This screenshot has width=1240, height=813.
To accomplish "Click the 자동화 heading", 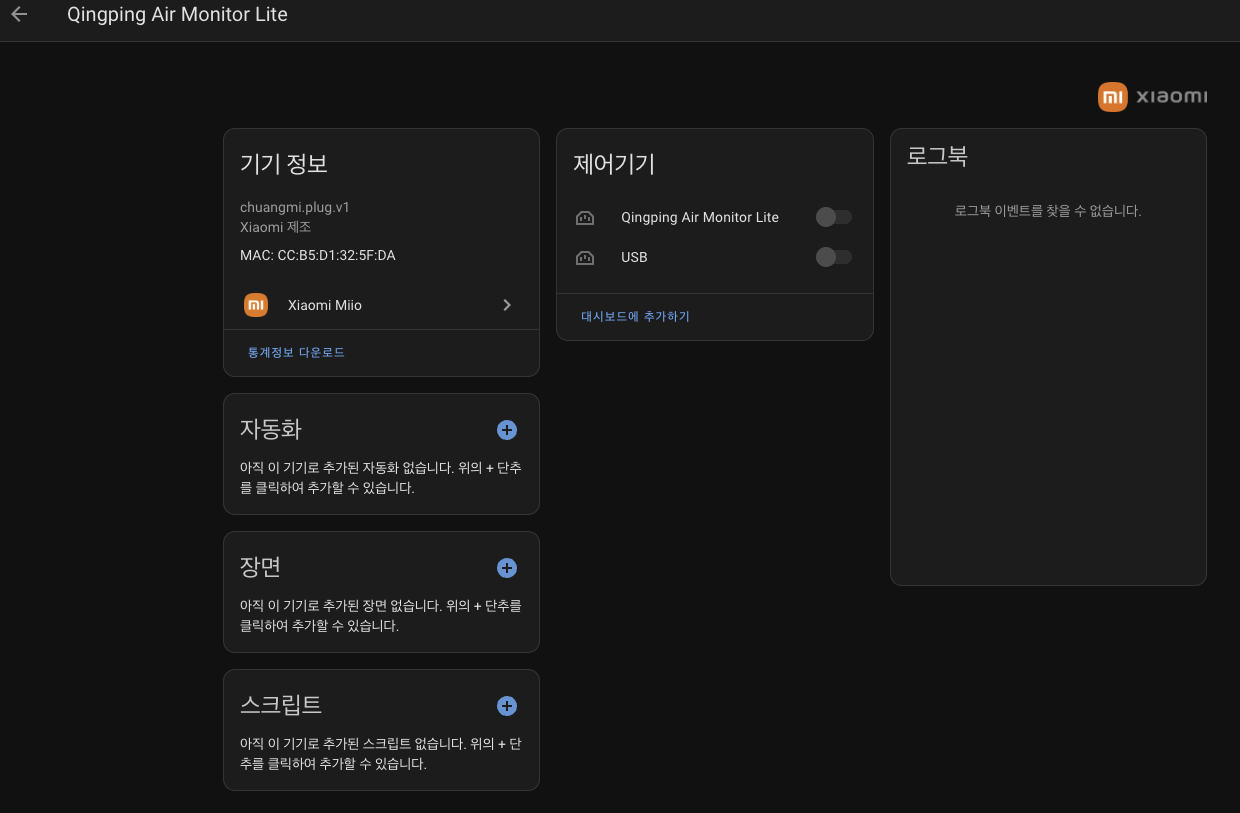I will (x=271, y=429).
